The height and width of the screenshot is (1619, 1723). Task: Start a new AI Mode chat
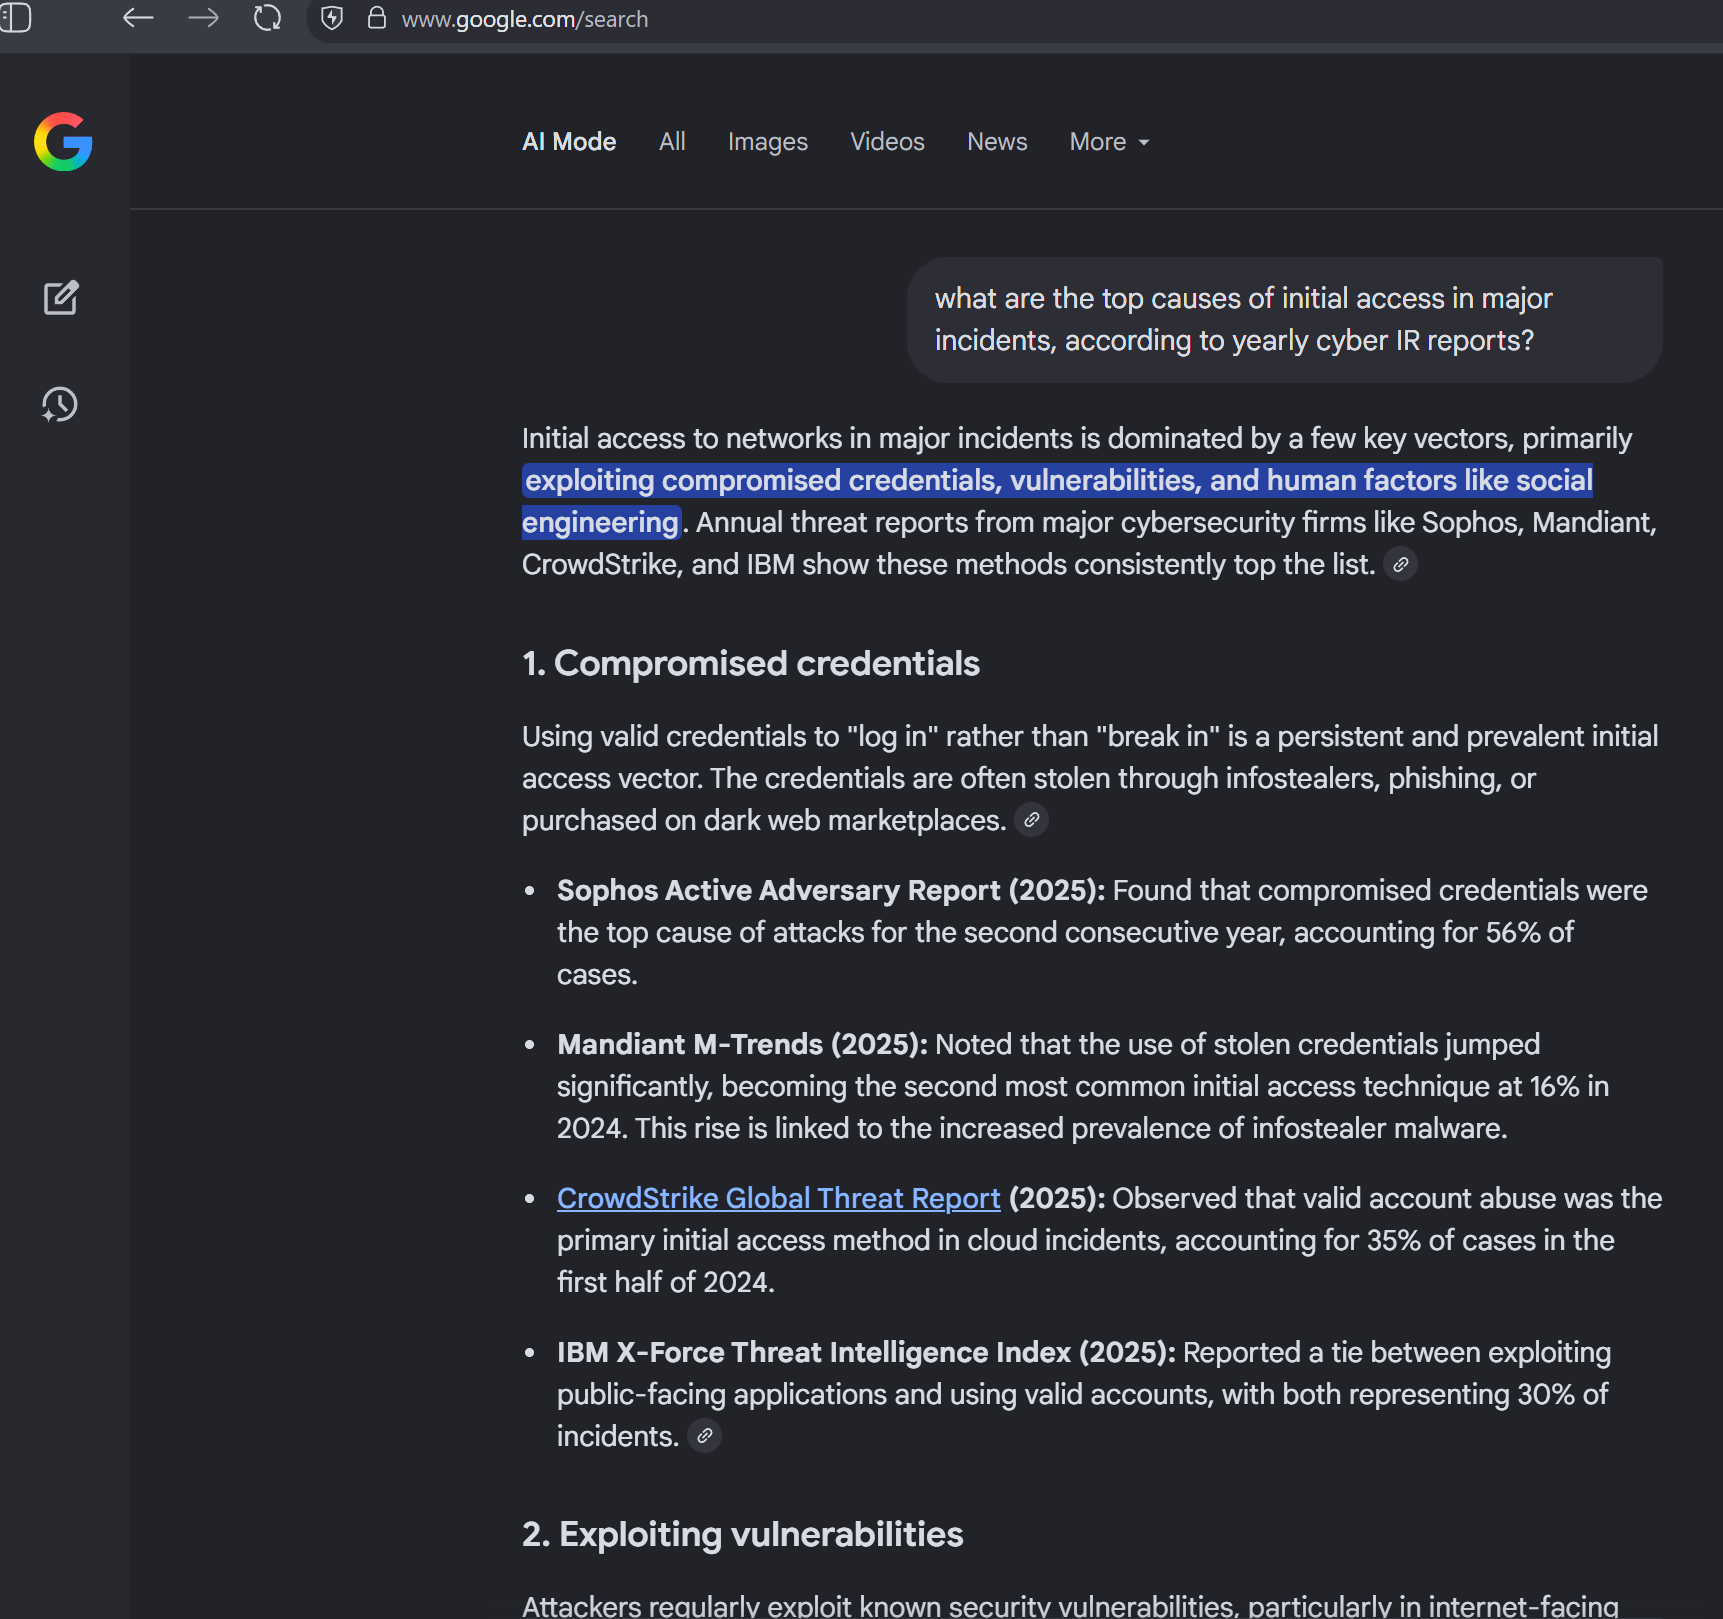click(61, 298)
